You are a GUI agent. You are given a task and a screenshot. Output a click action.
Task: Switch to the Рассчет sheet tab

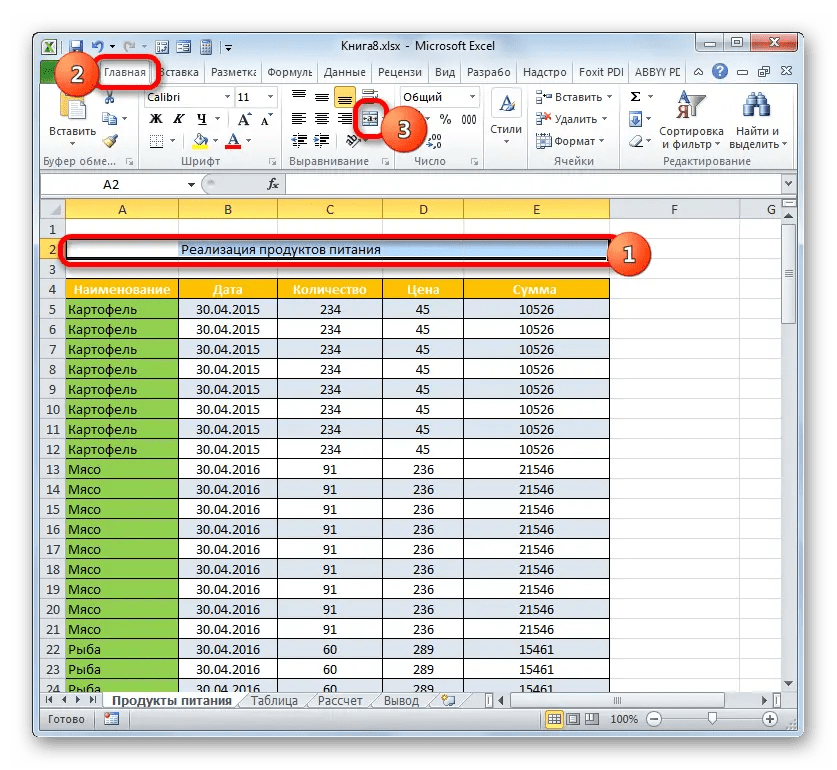(x=340, y=701)
